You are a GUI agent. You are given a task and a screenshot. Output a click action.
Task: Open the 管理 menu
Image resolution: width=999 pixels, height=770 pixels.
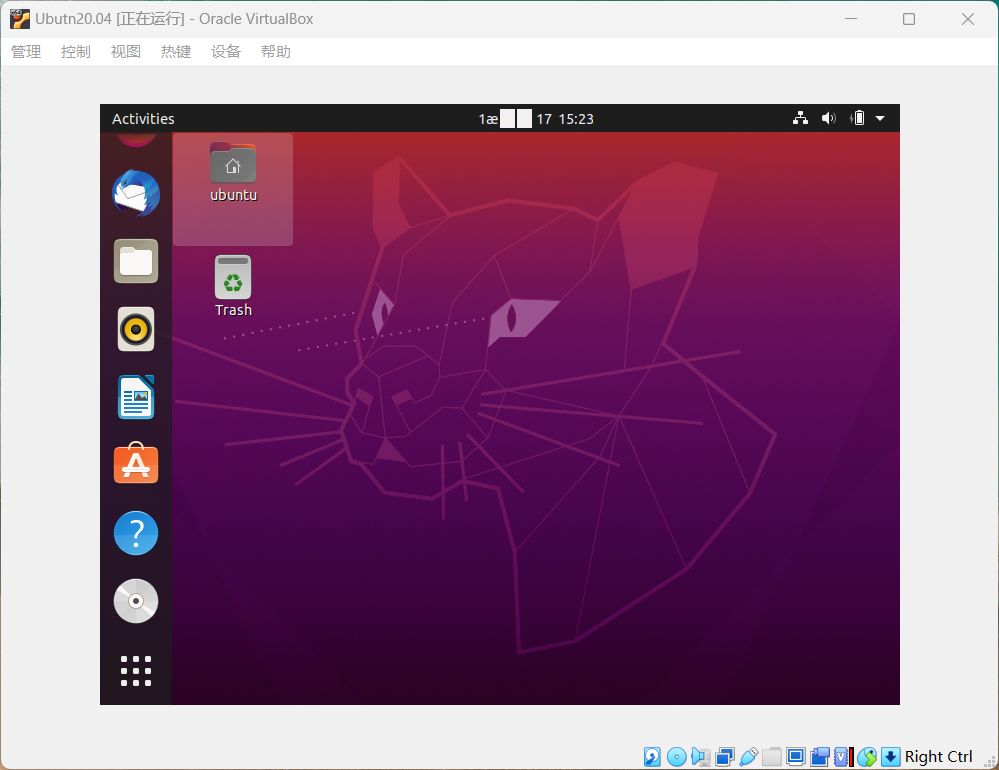click(26, 52)
